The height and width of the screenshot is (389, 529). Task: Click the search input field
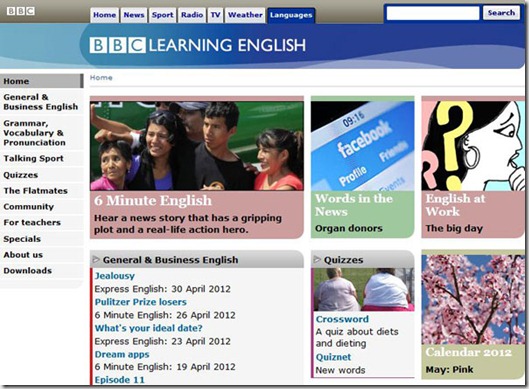pos(433,13)
